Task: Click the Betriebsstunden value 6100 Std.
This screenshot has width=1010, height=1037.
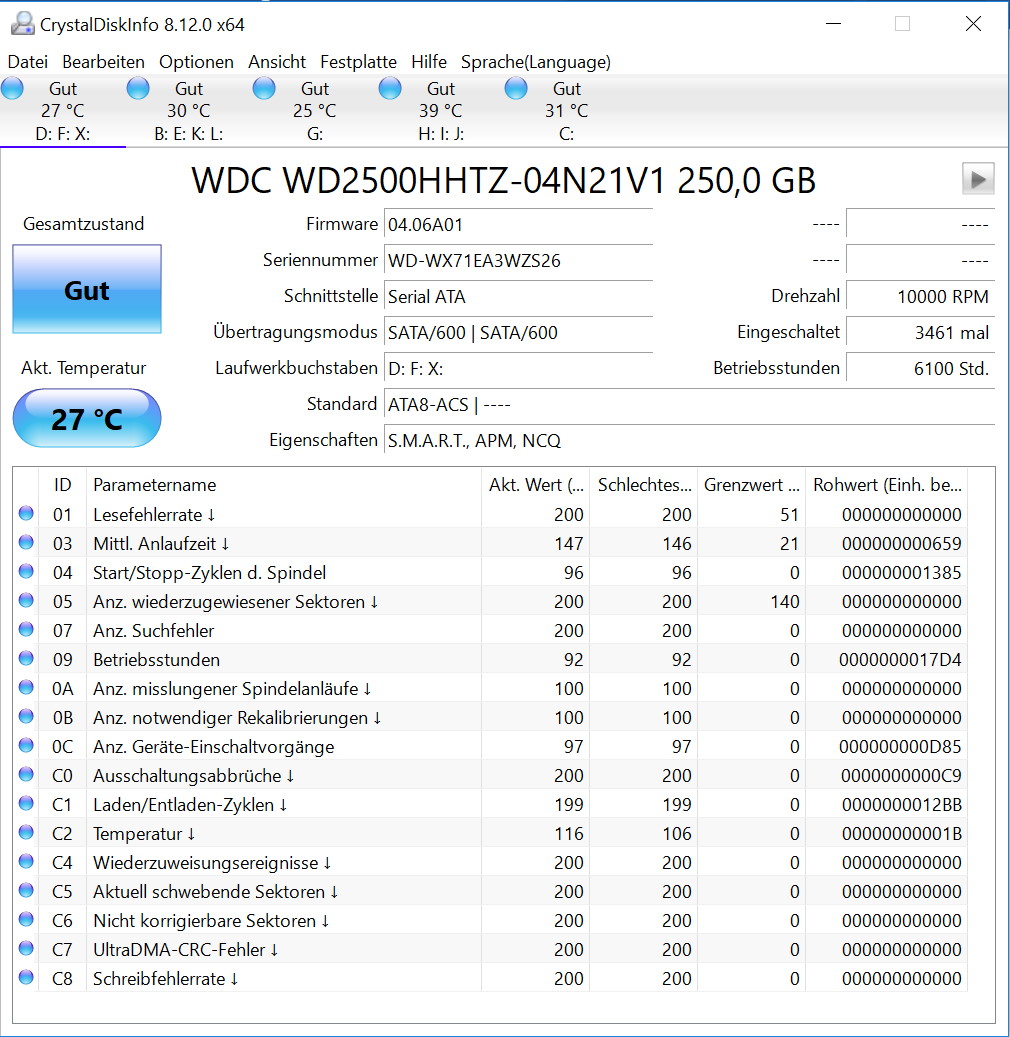Action: 920,368
